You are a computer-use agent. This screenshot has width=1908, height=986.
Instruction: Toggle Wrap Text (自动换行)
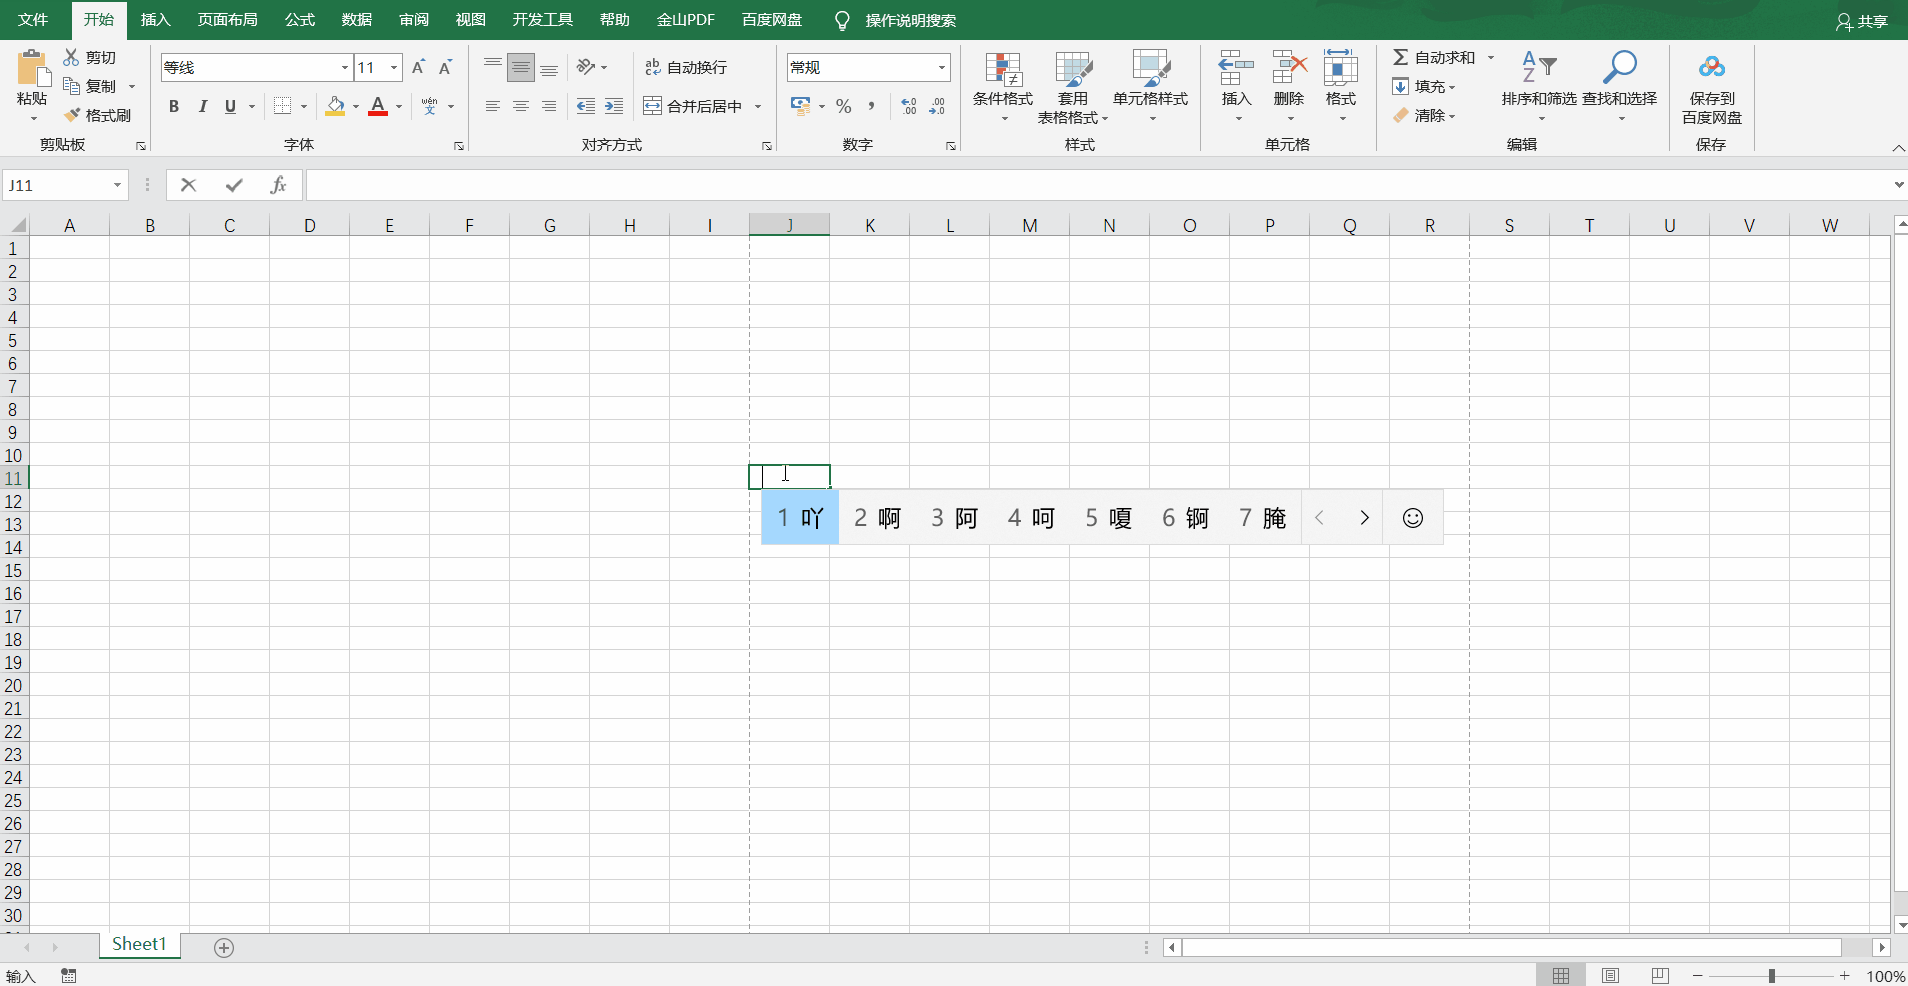686,67
